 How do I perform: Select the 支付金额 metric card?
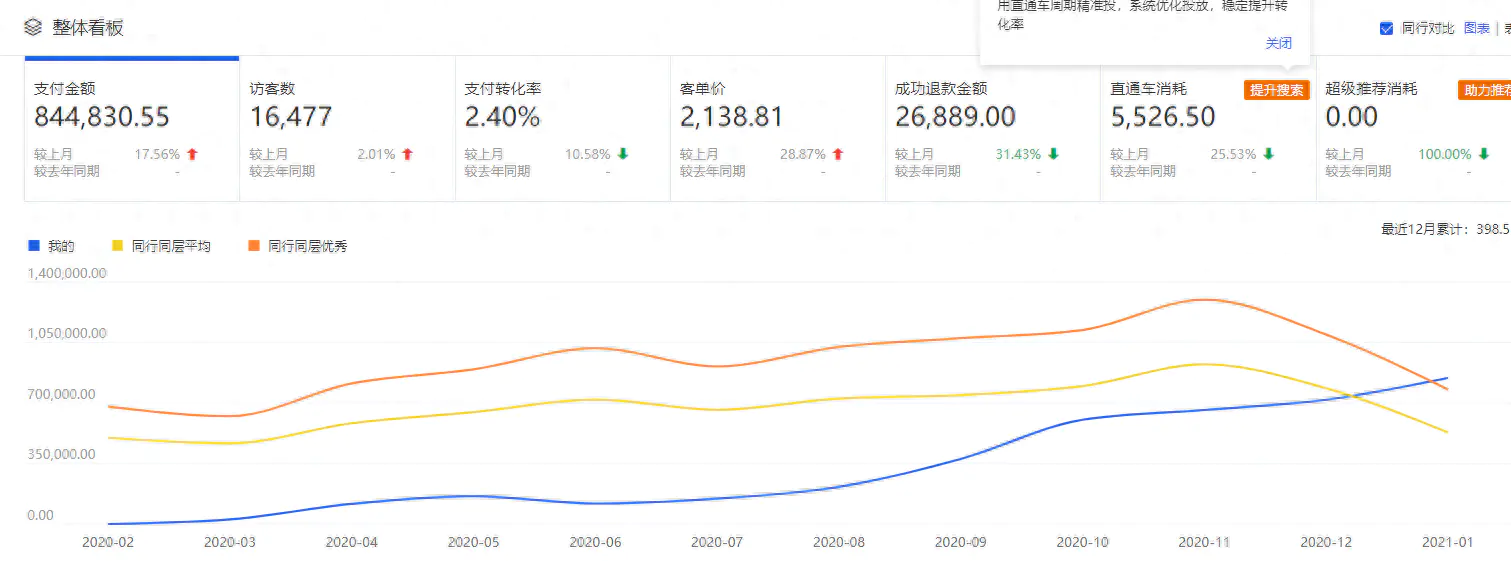132,130
